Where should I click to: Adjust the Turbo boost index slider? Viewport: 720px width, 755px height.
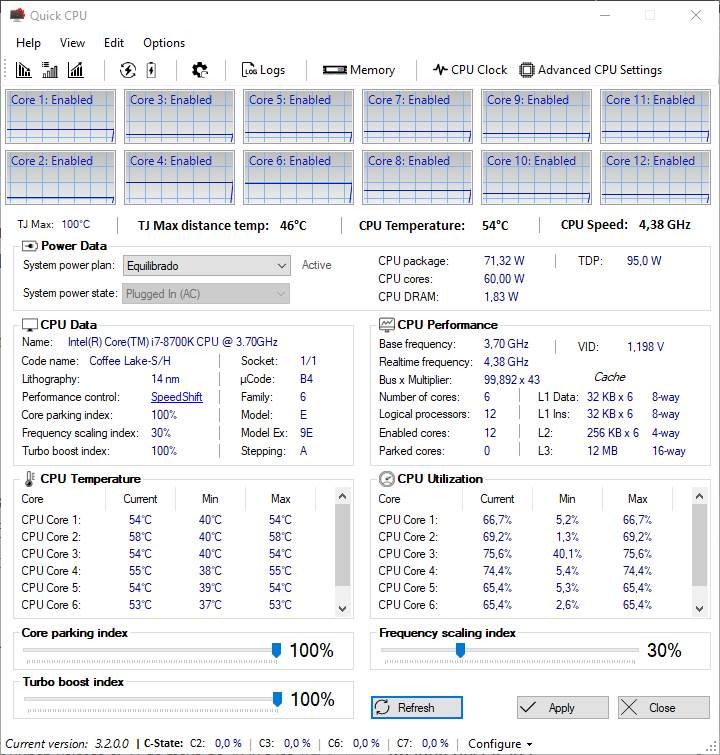277,699
